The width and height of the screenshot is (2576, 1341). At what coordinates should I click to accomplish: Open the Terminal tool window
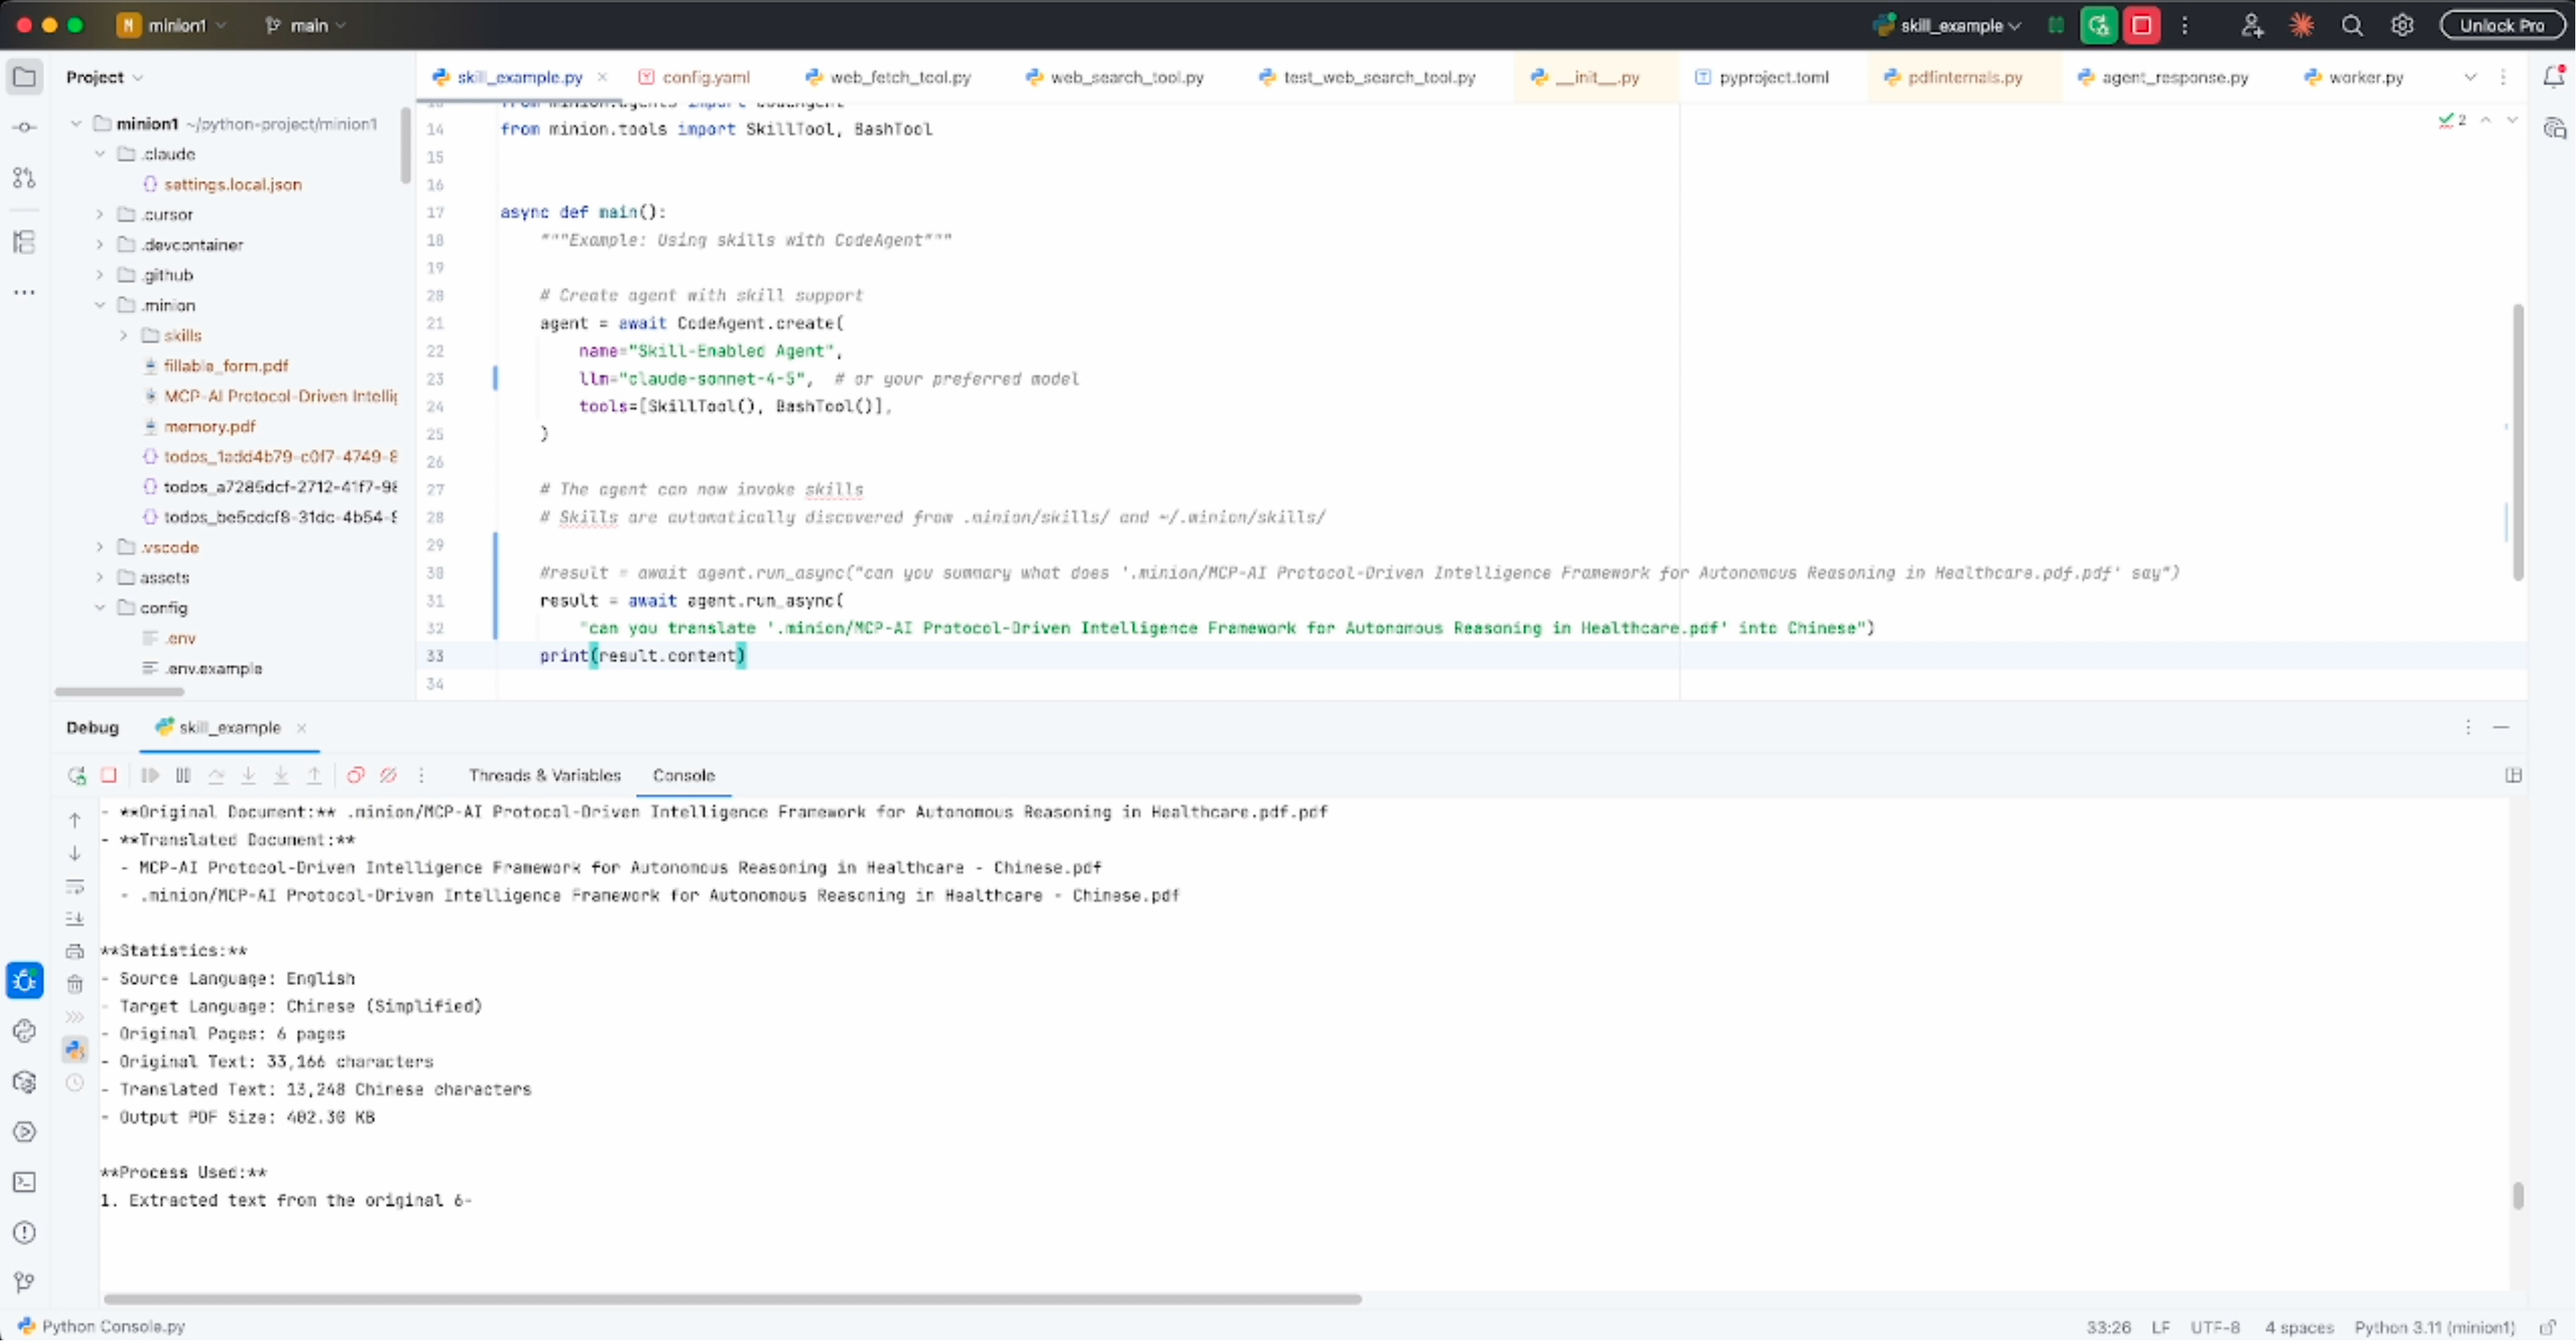pyautogui.click(x=24, y=1182)
